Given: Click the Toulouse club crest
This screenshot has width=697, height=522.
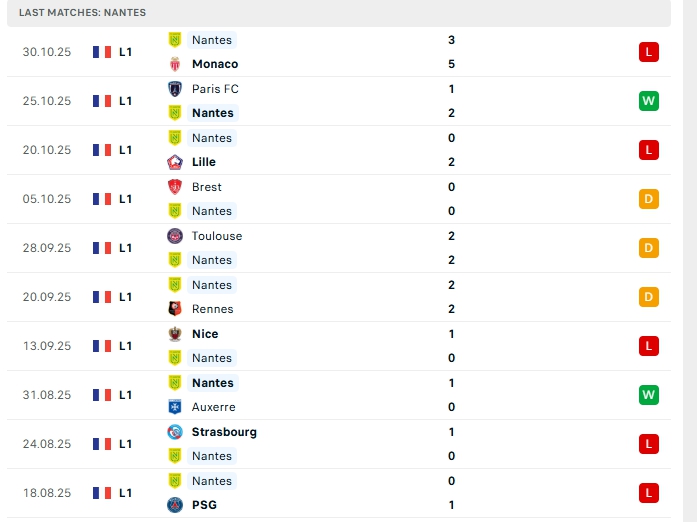Looking at the screenshot, I should [175, 236].
